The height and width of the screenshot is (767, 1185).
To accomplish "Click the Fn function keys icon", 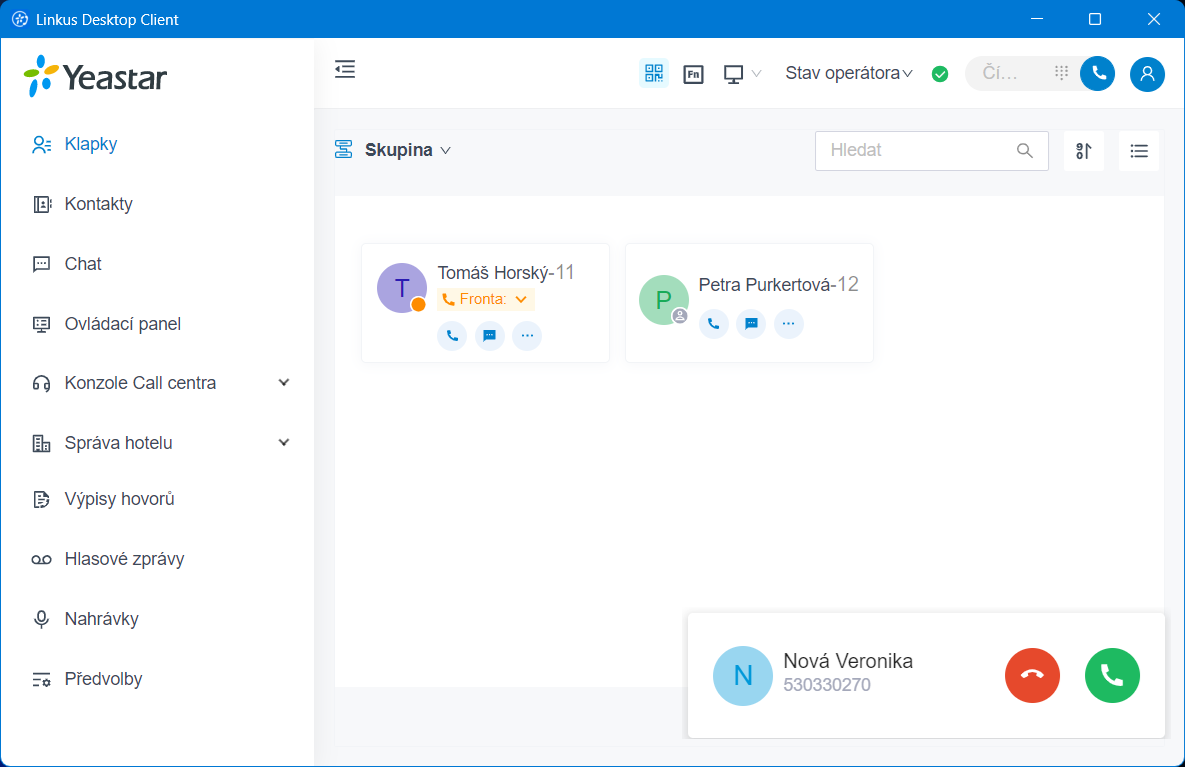I will click(x=694, y=73).
